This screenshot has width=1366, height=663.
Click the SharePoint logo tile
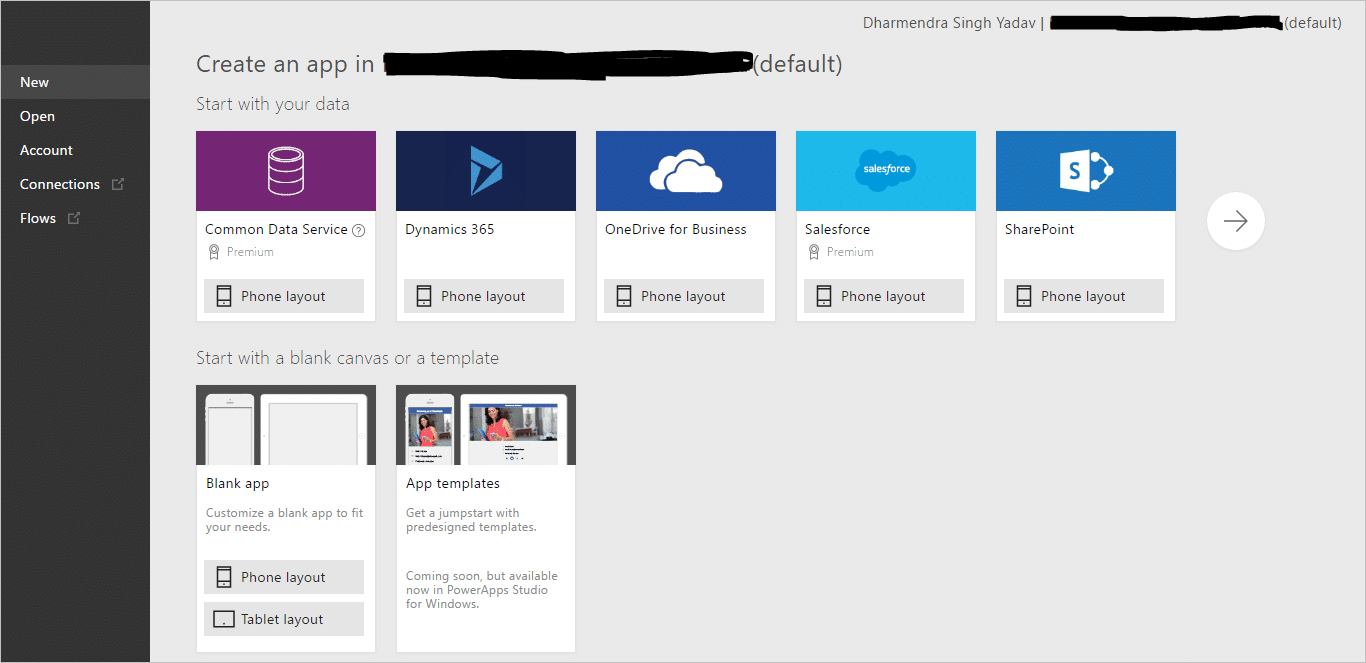click(1086, 171)
